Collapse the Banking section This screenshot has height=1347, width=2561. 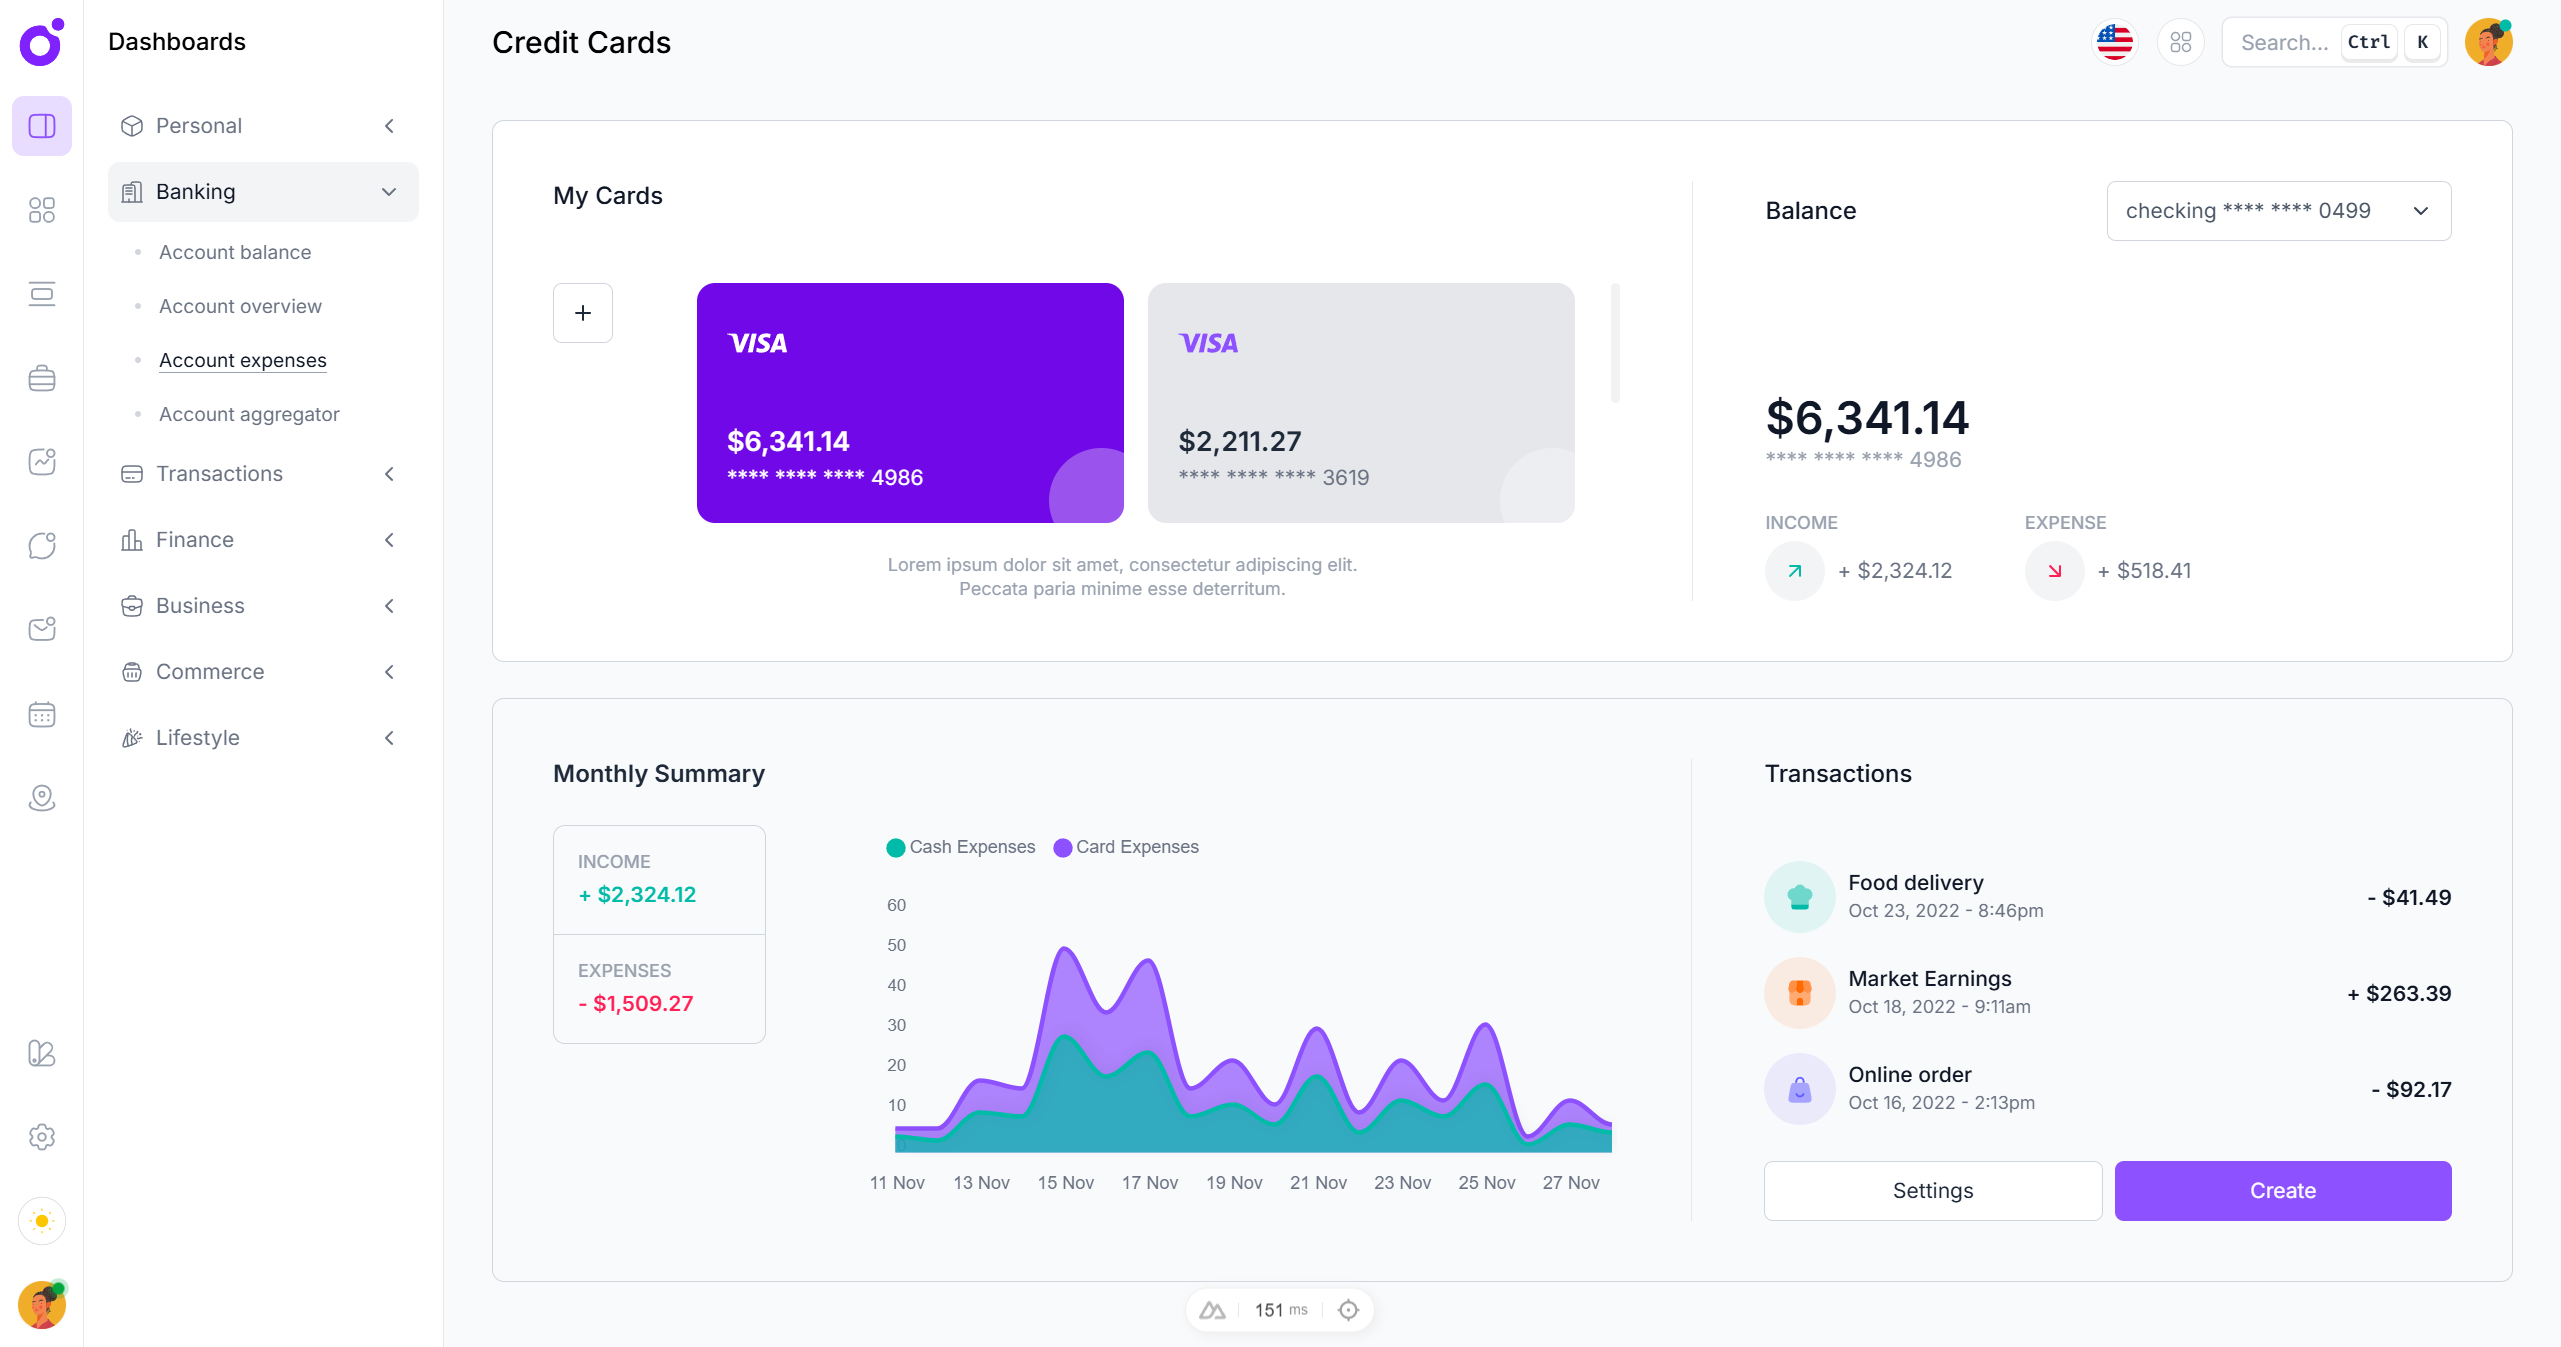click(x=262, y=191)
